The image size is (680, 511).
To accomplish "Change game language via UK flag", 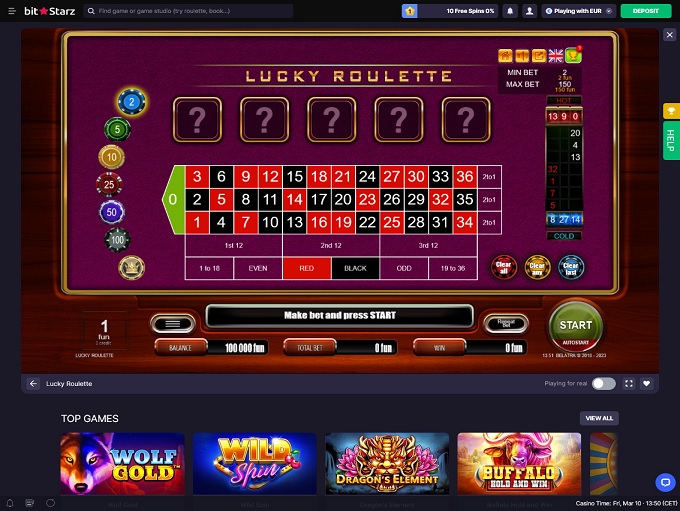I will [556, 56].
